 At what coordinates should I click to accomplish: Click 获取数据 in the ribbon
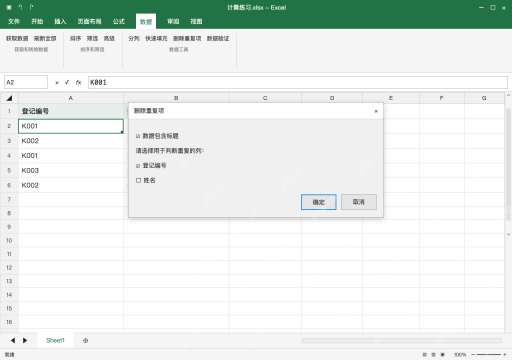(x=17, y=39)
